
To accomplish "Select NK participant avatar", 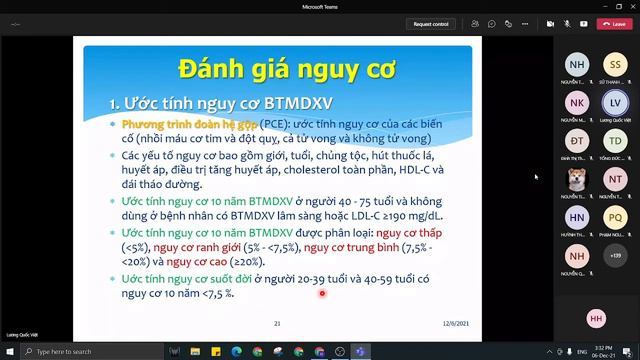I will pos(577,103).
